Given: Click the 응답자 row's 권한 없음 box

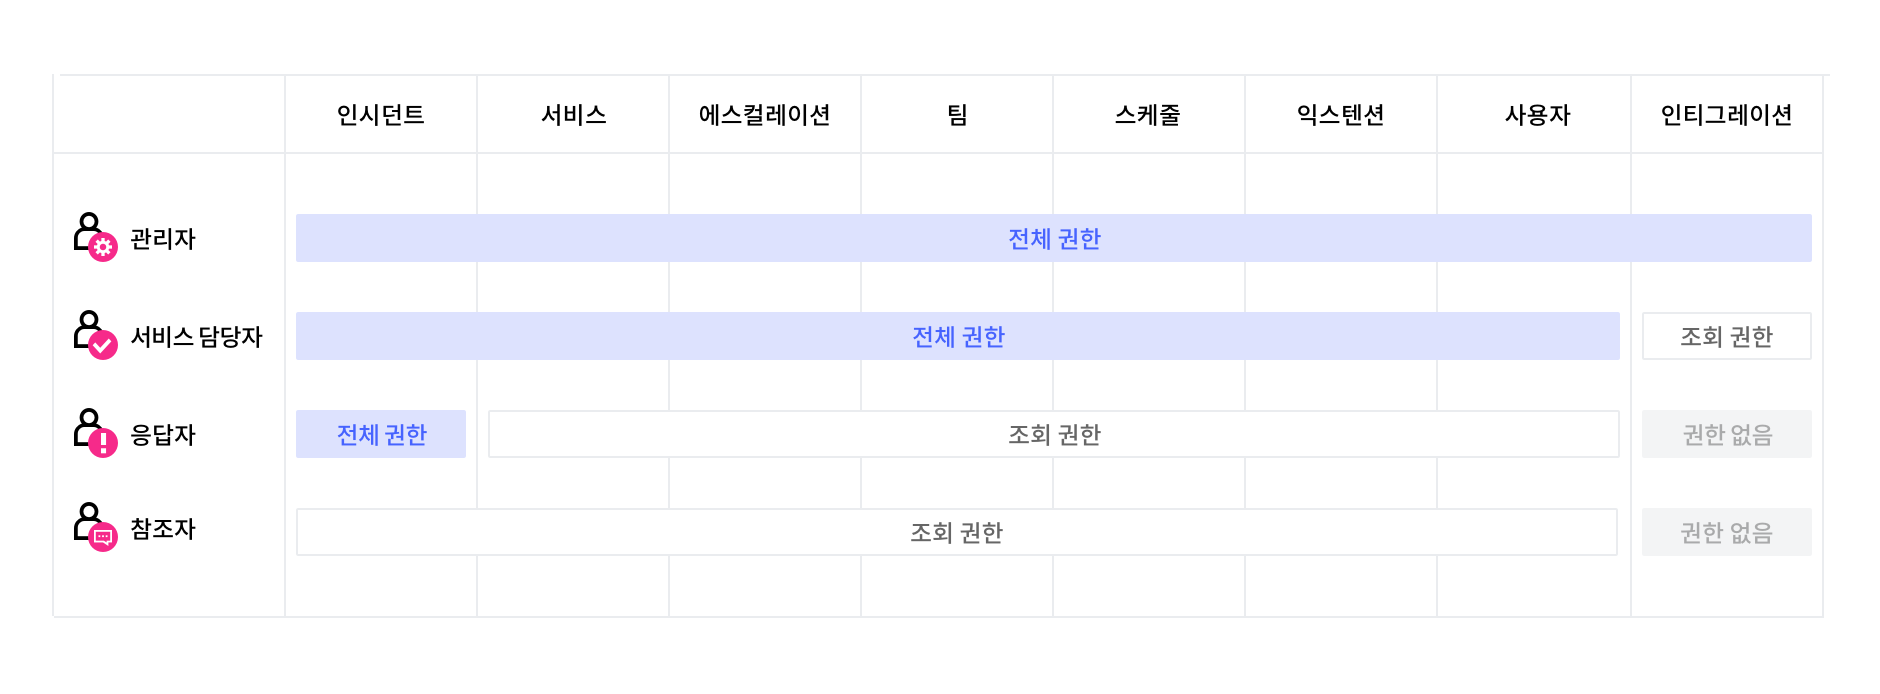Looking at the screenshot, I should tap(1726, 434).
